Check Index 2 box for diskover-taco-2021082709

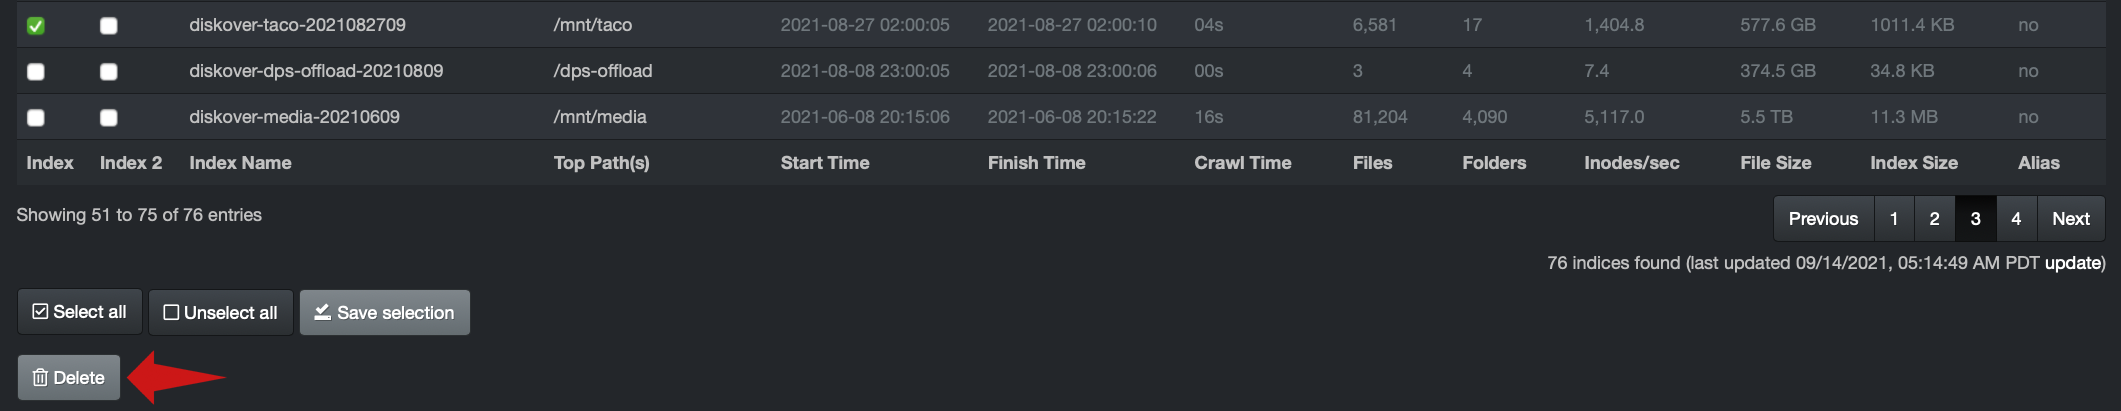(x=109, y=26)
